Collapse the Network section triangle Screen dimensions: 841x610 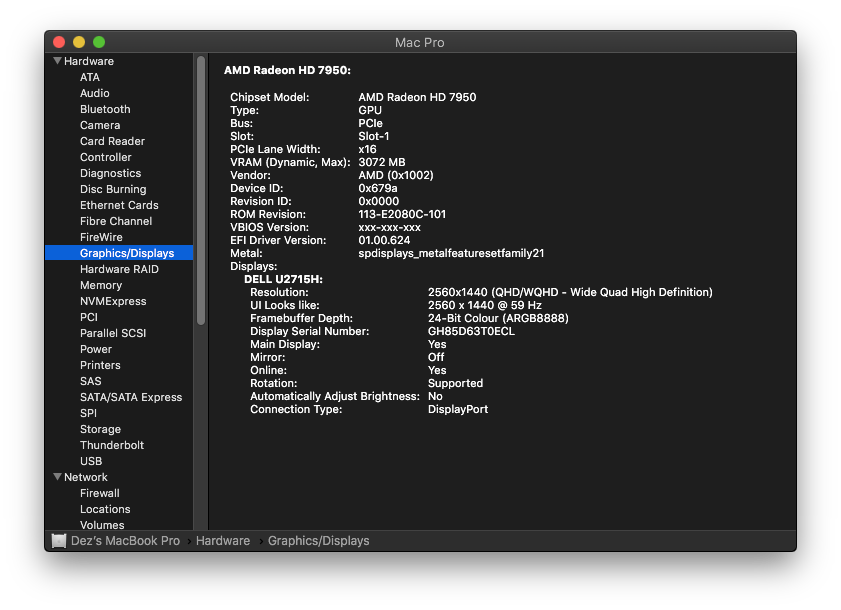57,476
